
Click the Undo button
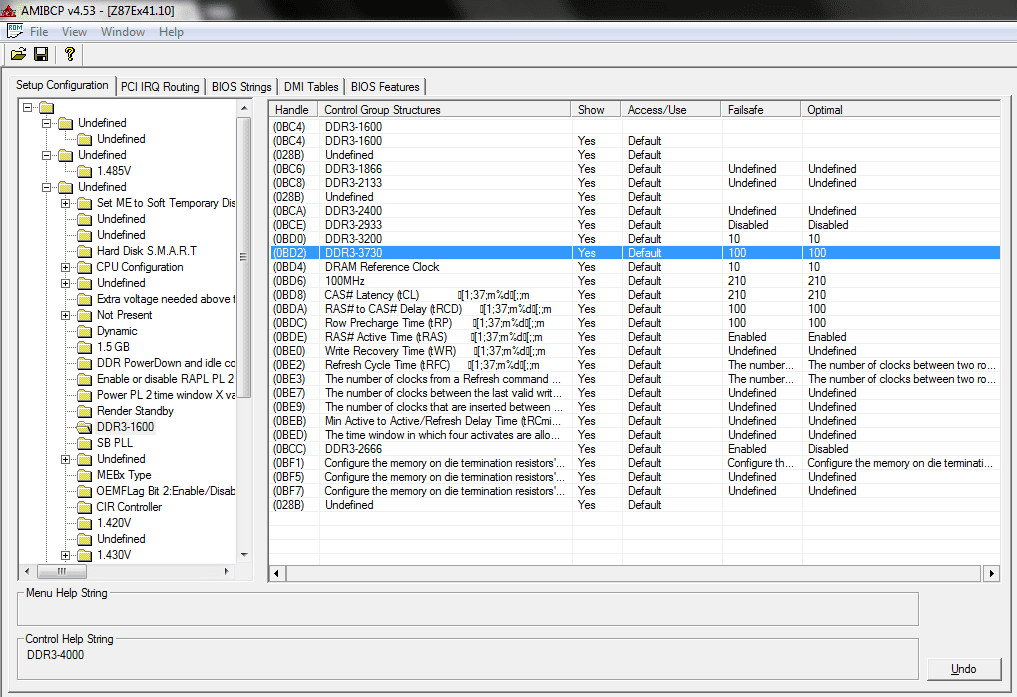[x=963, y=669]
